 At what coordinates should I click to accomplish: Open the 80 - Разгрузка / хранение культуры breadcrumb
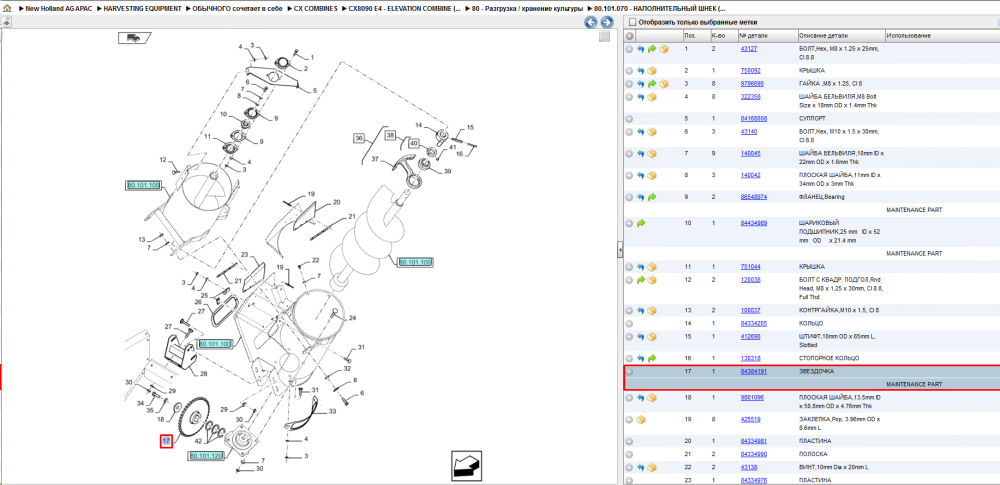point(527,9)
